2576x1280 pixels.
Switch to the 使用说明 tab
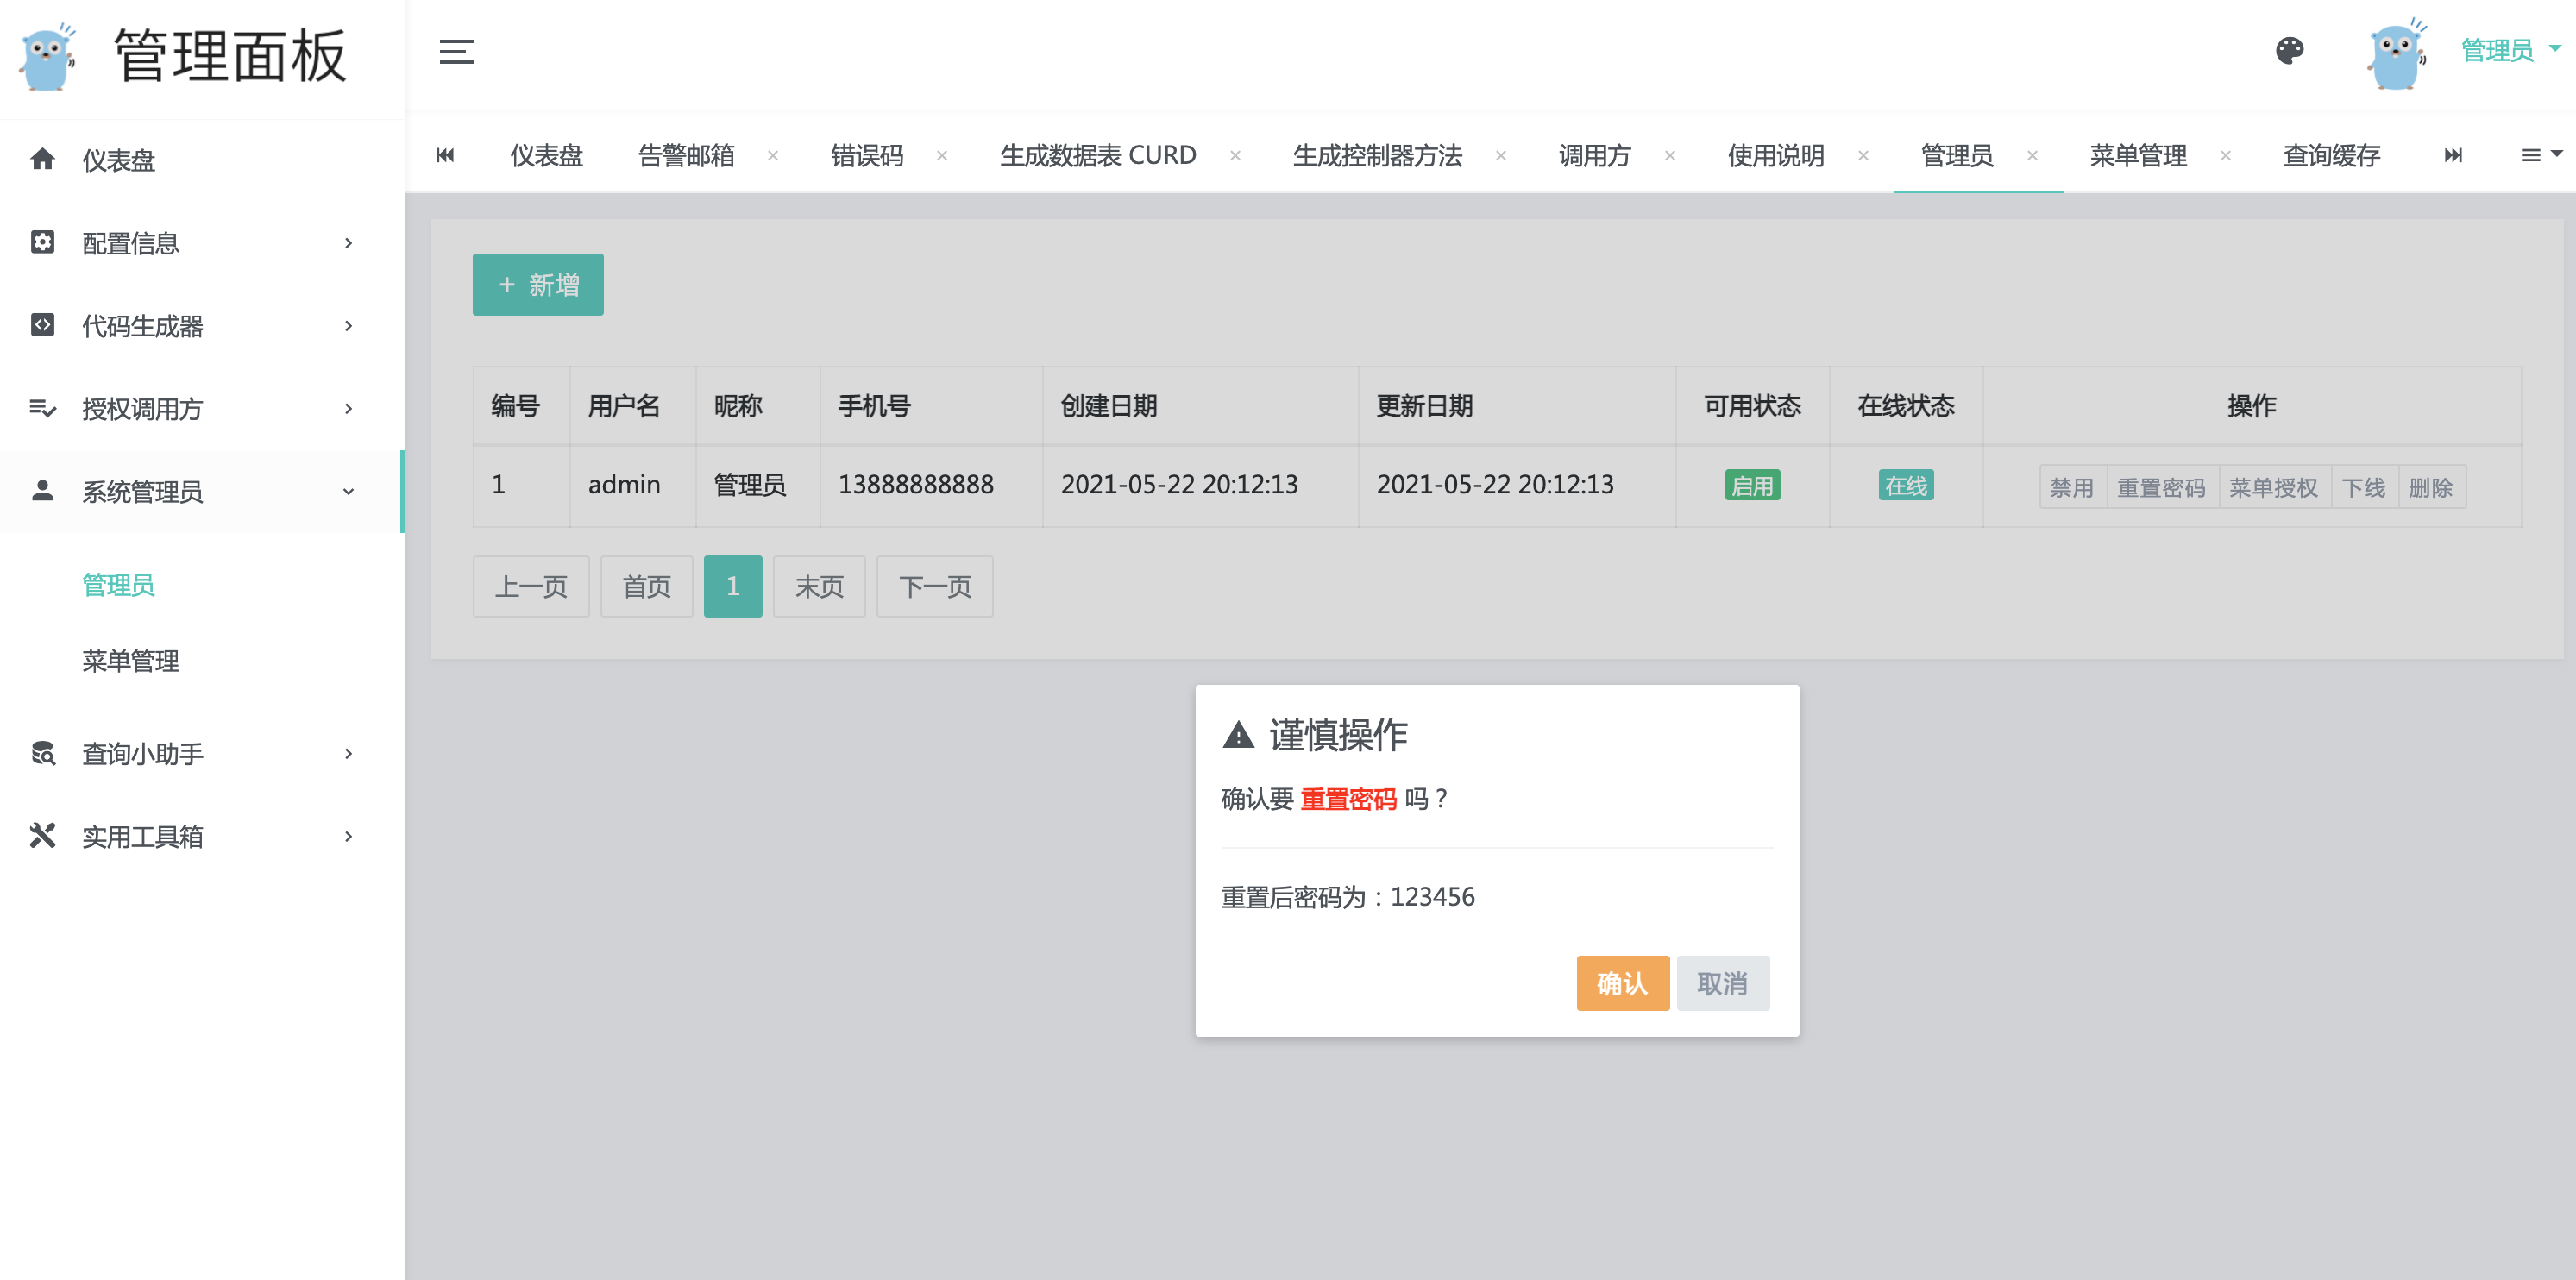[x=1776, y=155]
